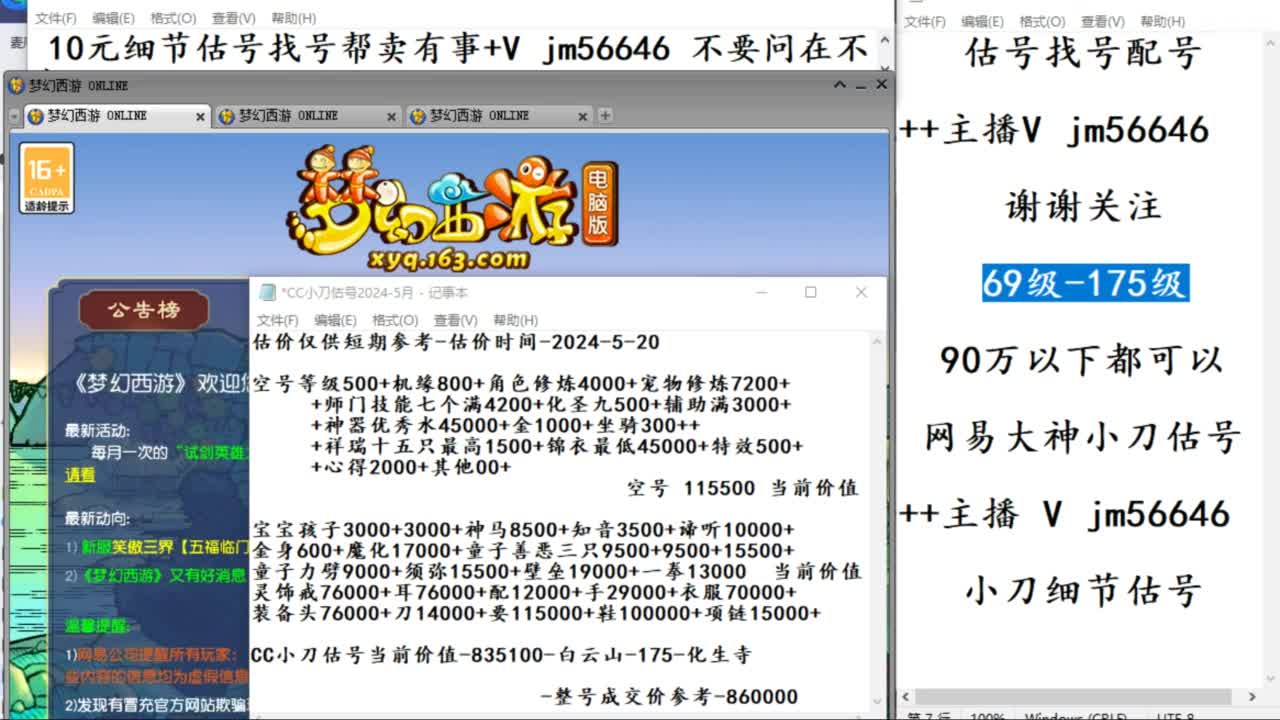Click the 灵饰戒76000+耳76000 line
Viewport: 1280px width, 720px height.
[x=524, y=592]
